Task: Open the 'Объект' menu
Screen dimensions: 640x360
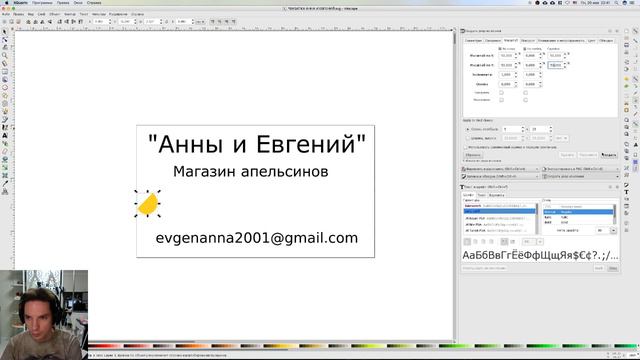Action: [x=54, y=14]
